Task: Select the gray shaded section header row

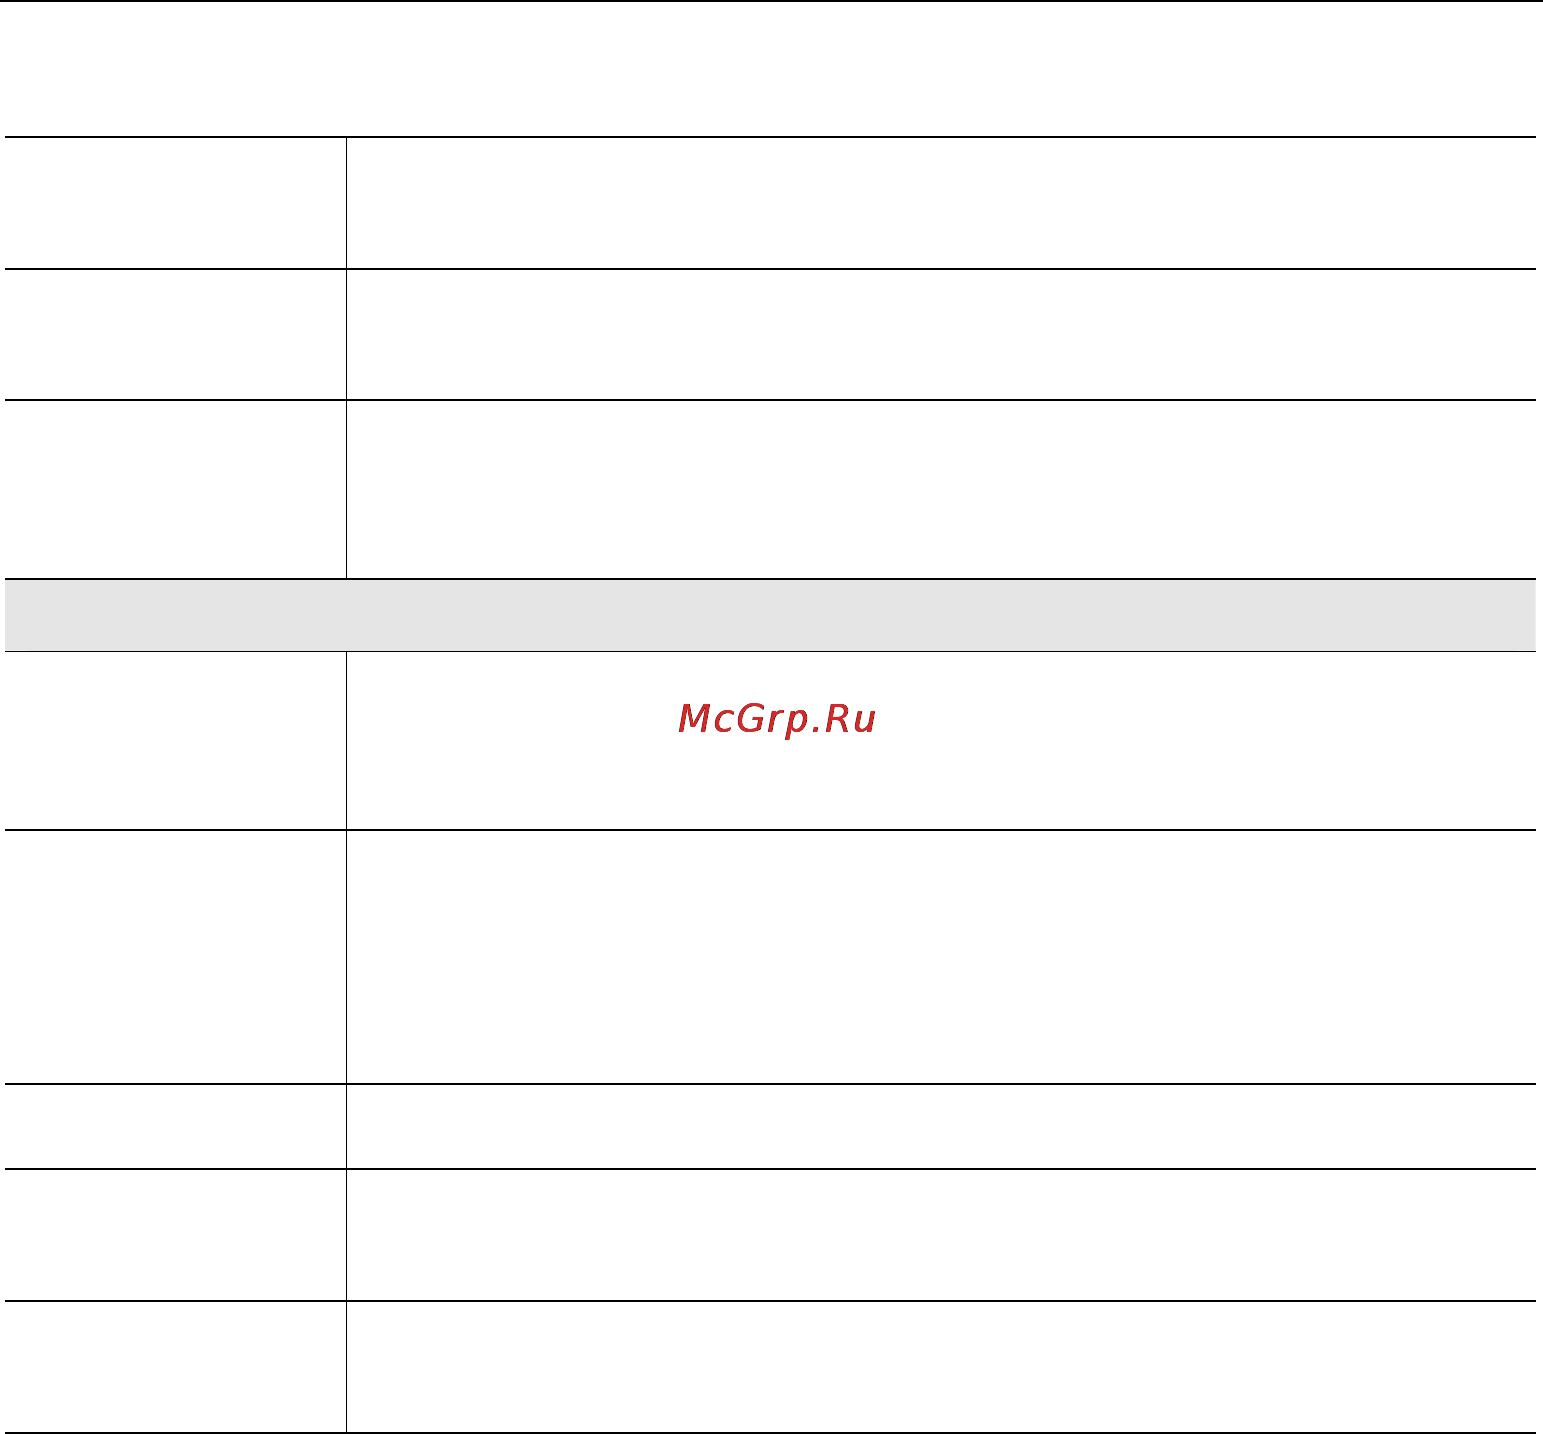Action: [770, 615]
